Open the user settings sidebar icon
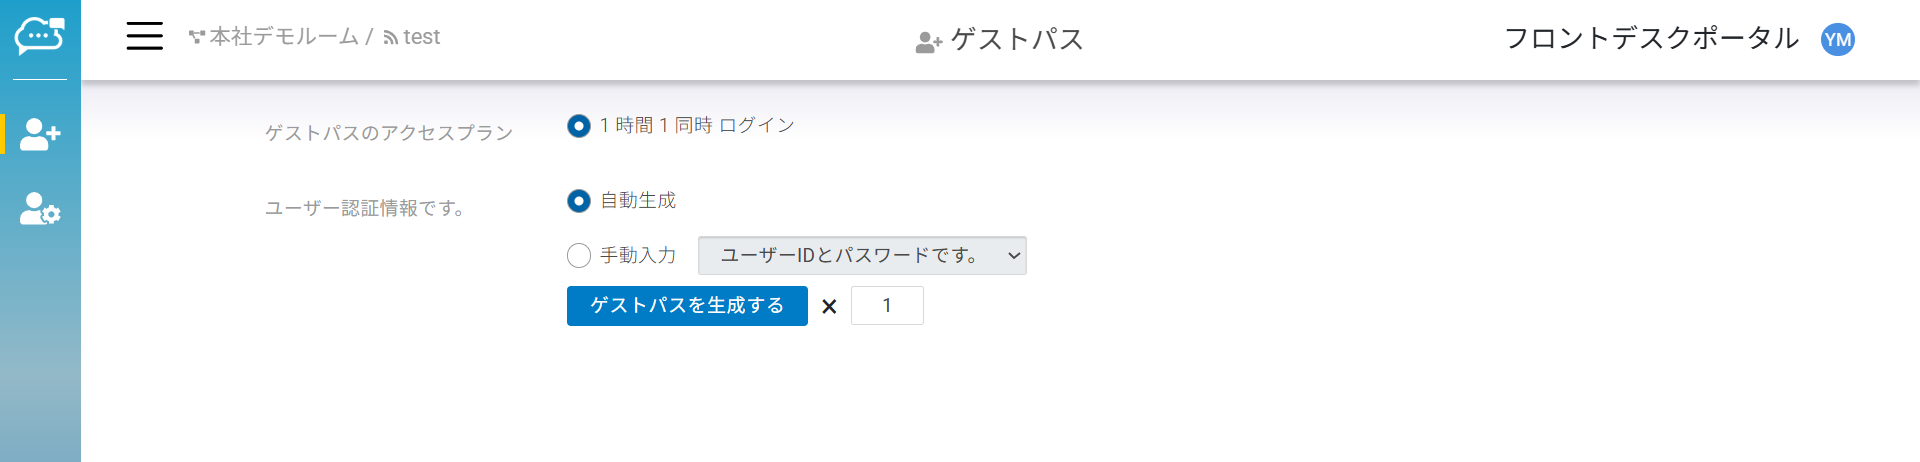 point(40,209)
